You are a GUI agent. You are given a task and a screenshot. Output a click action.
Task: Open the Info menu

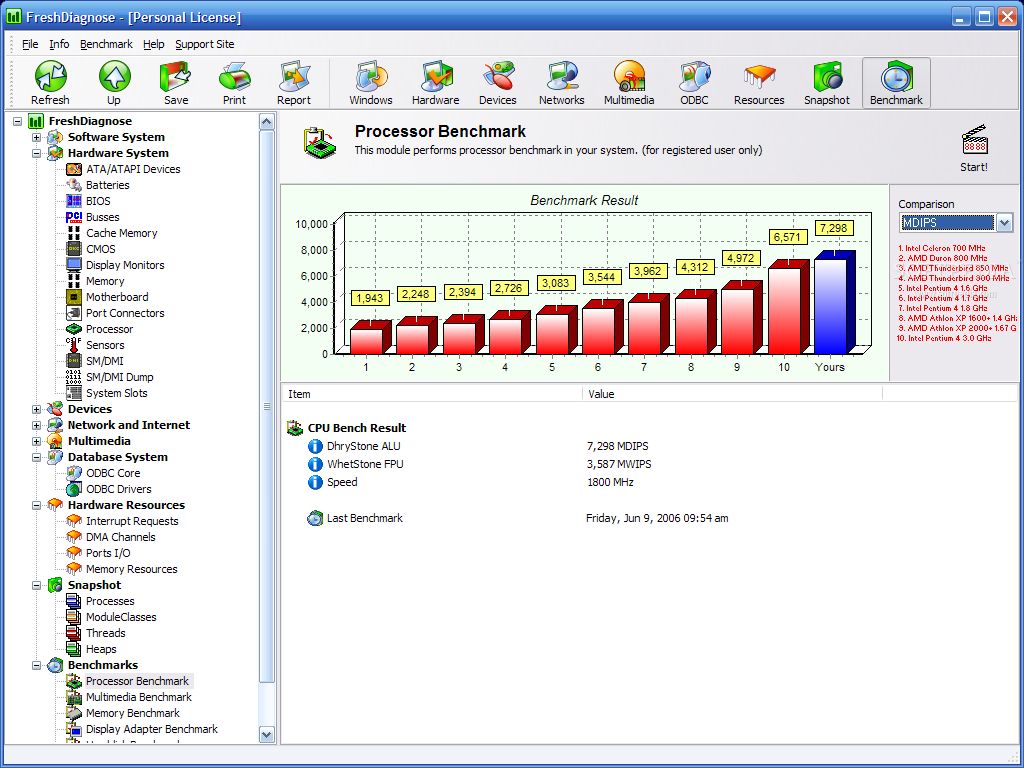[59, 44]
